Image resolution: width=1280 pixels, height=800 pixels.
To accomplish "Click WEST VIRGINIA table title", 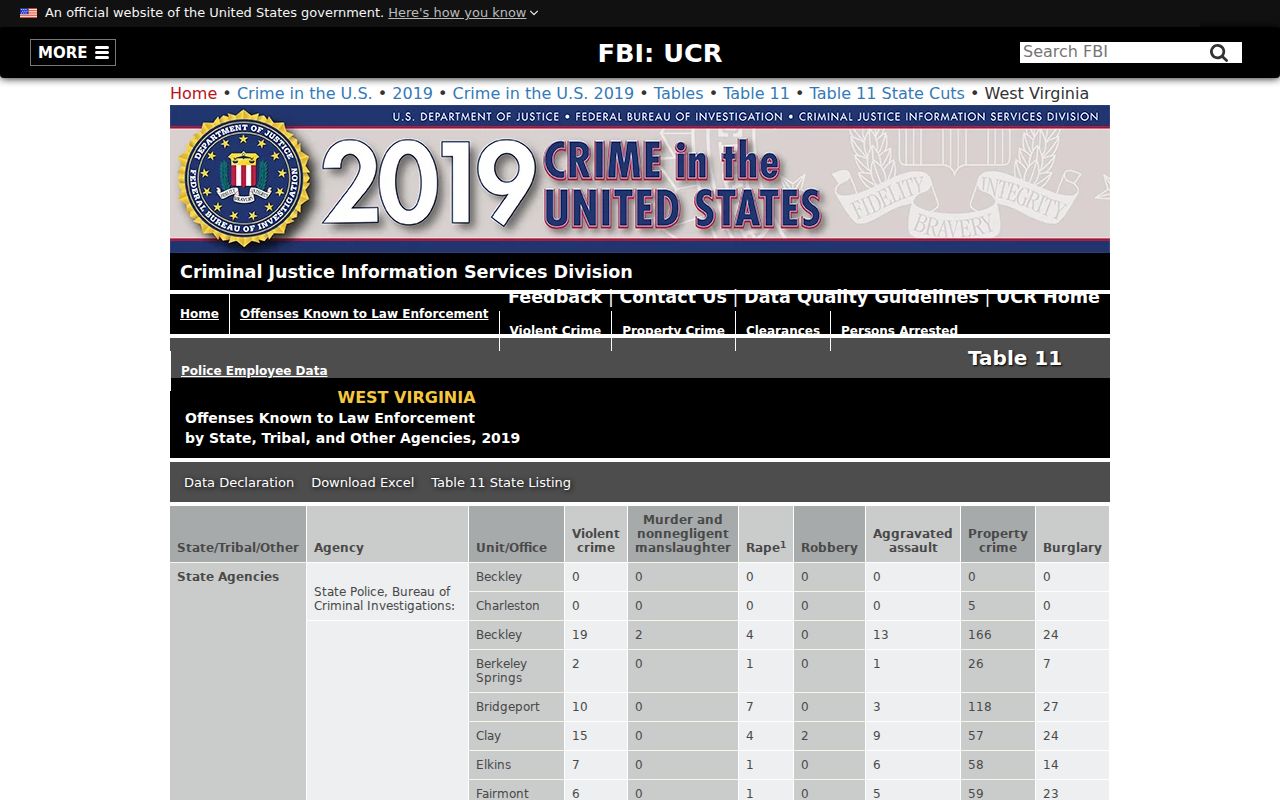I will 407,398.
